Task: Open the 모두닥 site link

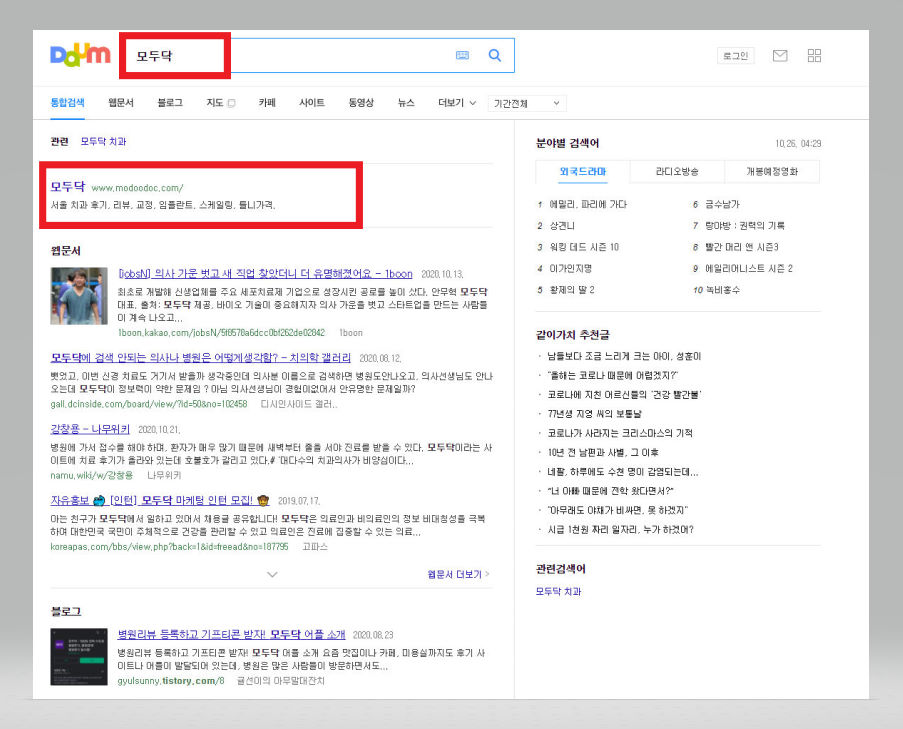Action: coord(67,187)
